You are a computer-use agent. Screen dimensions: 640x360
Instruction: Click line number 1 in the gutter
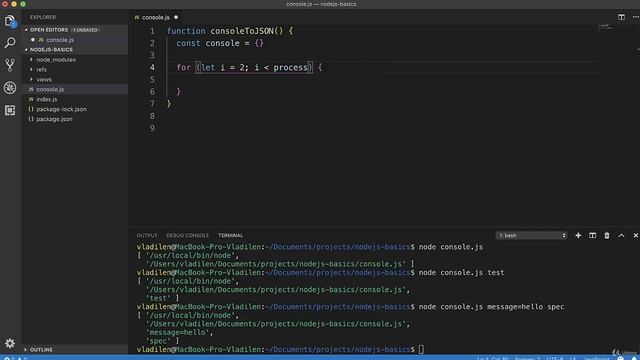pyautogui.click(x=152, y=31)
